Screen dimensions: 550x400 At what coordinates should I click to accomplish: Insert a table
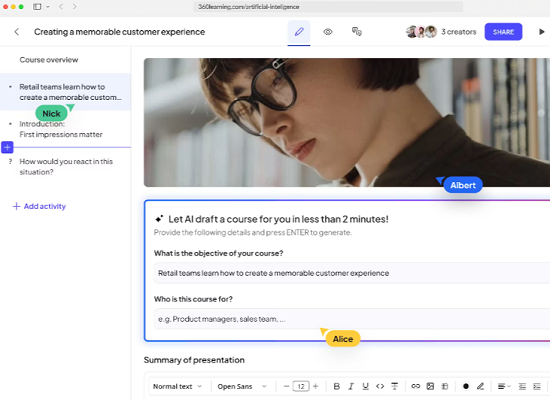pyautogui.click(x=445, y=386)
